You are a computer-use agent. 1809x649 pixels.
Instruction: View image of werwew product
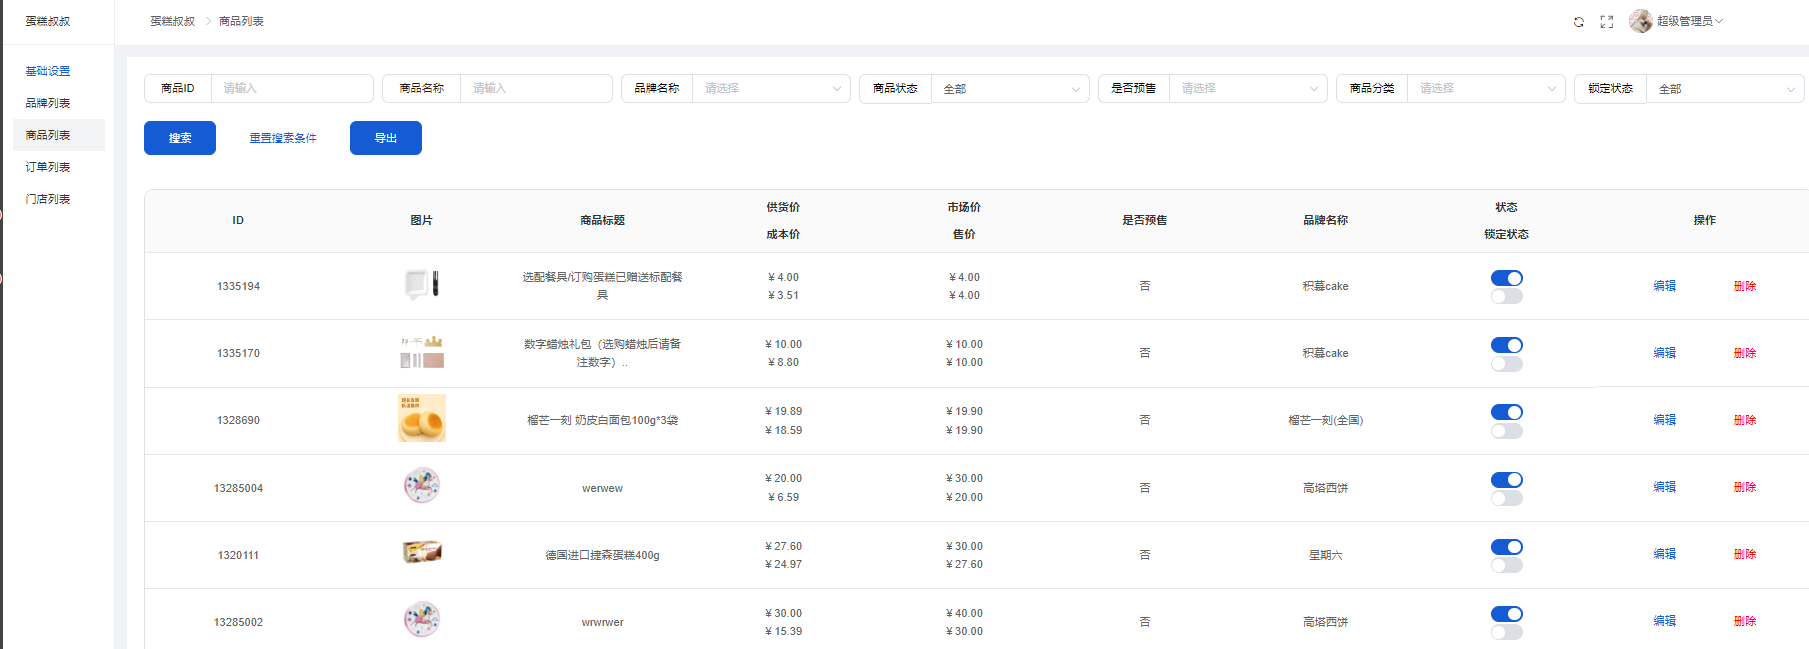click(x=422, y=486)
